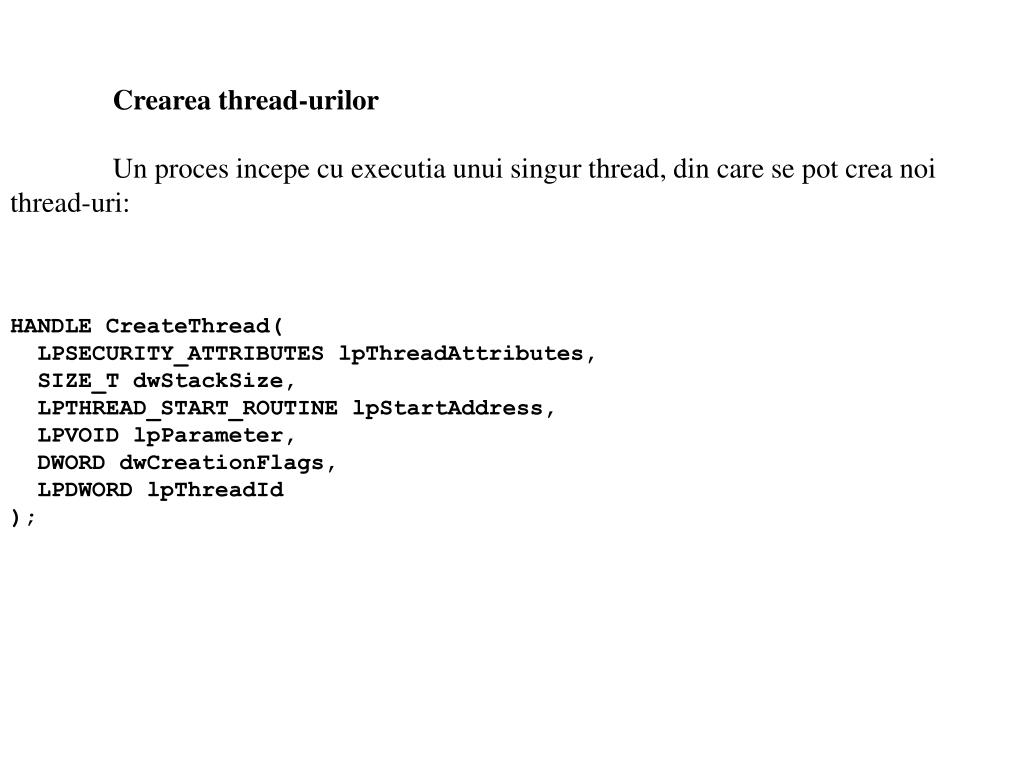This screenshot has height=768, width=1024.
Task: Click lpStartAddress parameter name
Action: click(x=447, y=408)
